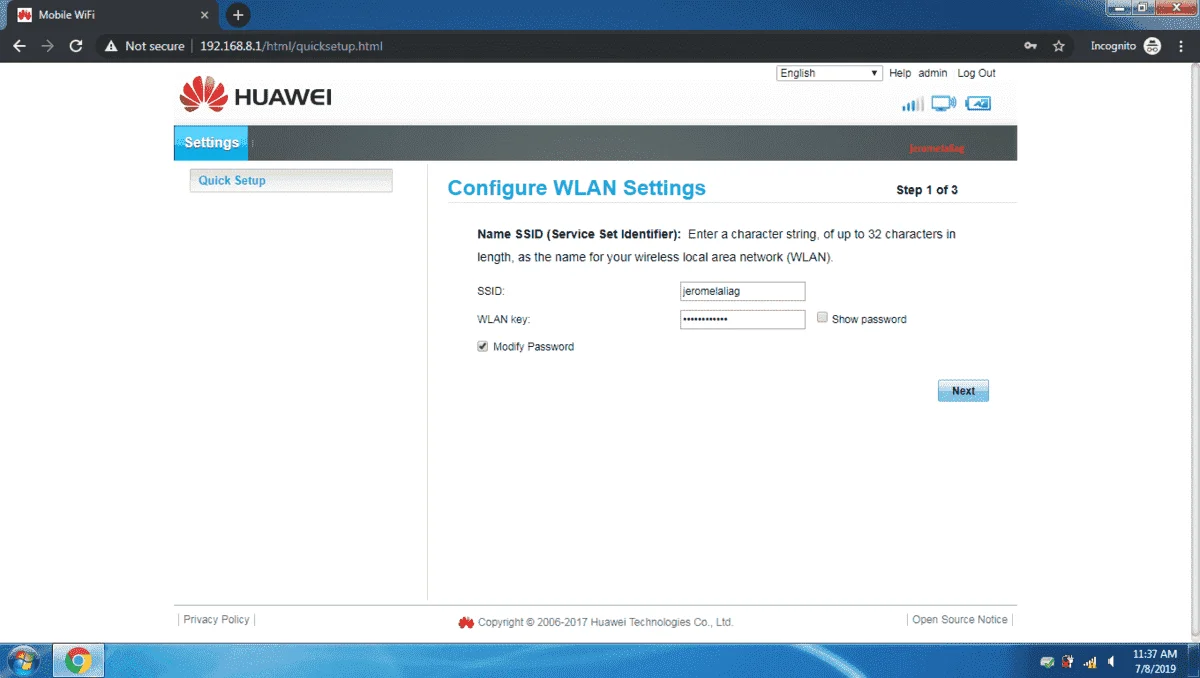
Task: Open the Open Source Notice link
Action: (960, 620)
